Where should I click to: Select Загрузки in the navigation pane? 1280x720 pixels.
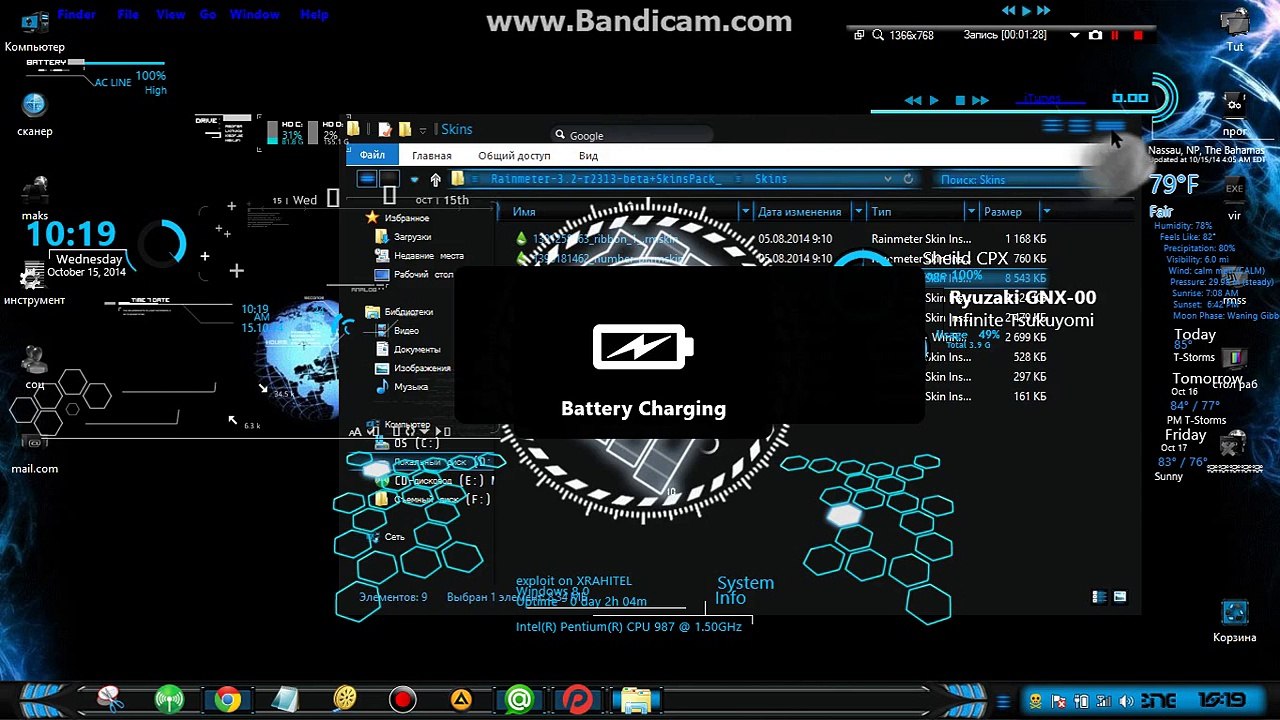[x=412, y=237]
